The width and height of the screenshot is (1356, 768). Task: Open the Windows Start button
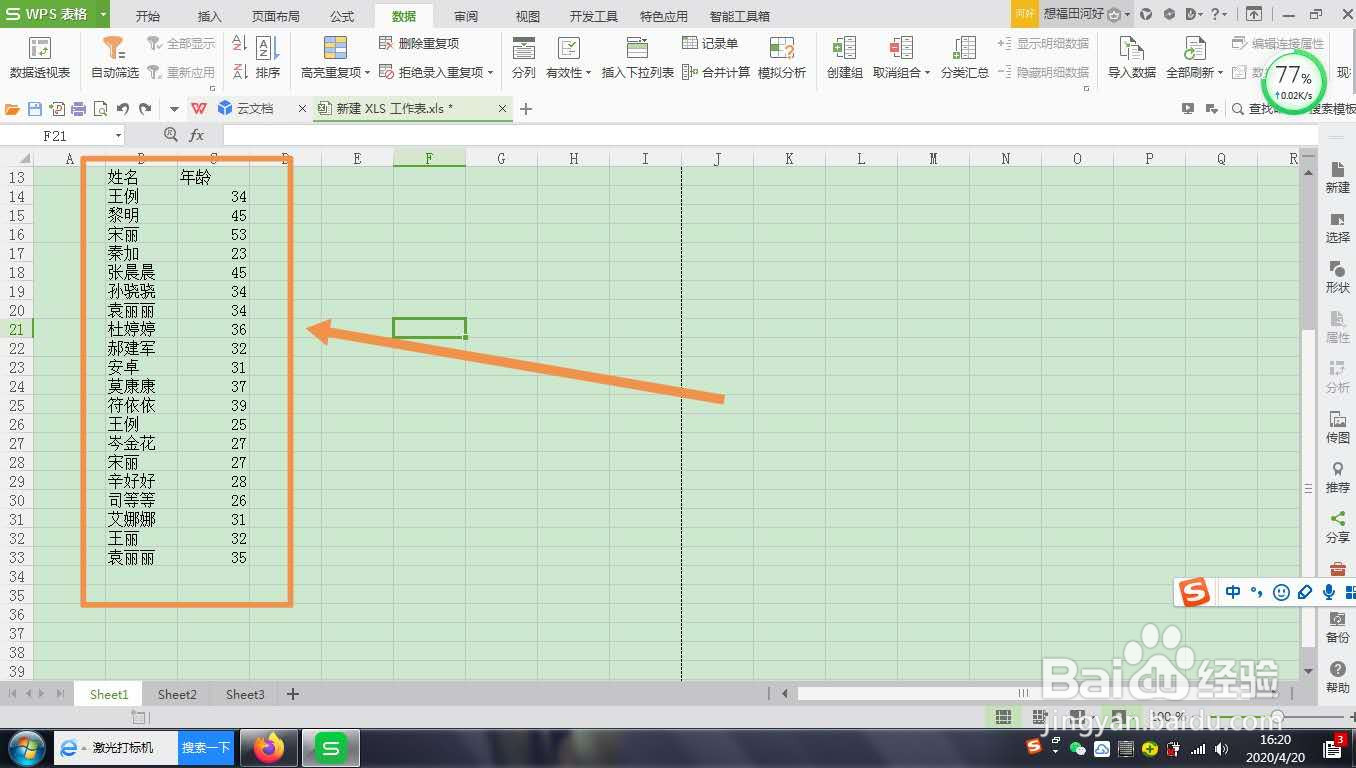point(25,747)
